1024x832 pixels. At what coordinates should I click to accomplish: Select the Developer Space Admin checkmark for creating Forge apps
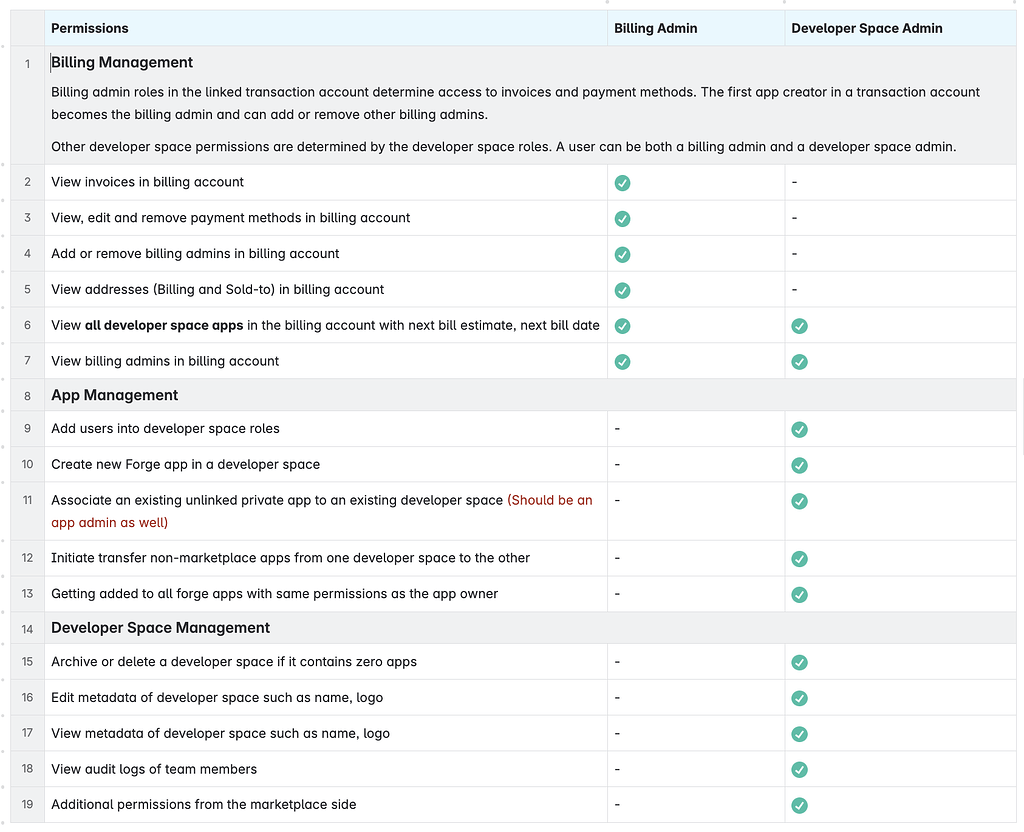pos(799,465)
